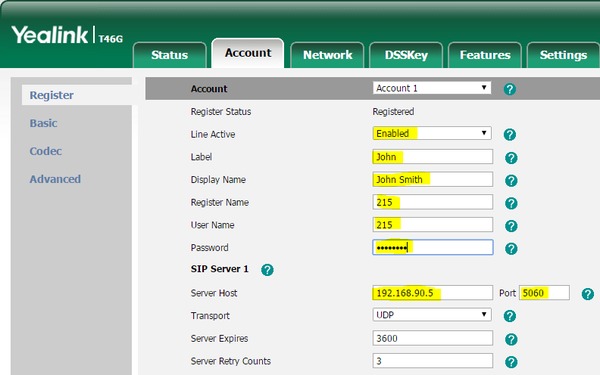
Task: Open the Basic sidebar section
Action: (x=44, y=123)
